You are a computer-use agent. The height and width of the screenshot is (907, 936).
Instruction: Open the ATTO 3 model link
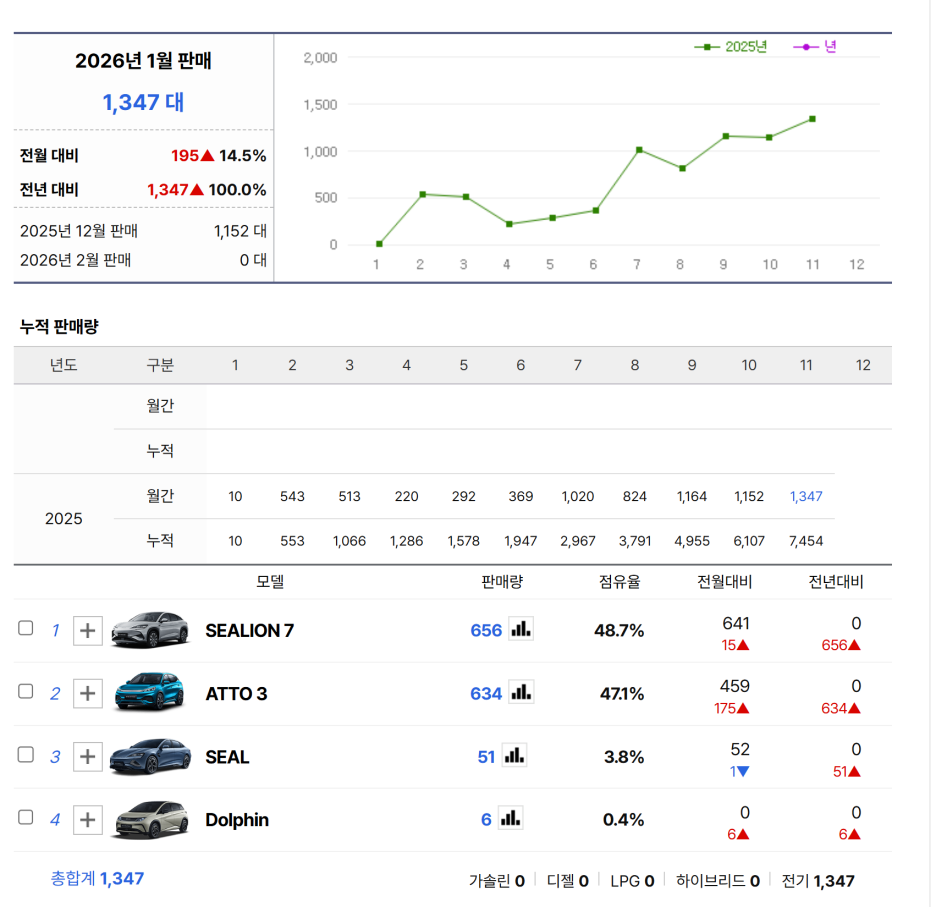(x=236, y=694)
